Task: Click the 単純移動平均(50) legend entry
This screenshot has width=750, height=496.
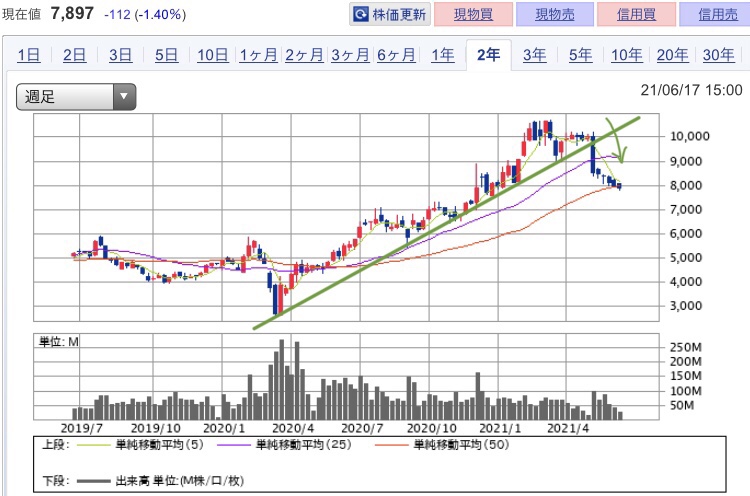Action: coord(442,445)
